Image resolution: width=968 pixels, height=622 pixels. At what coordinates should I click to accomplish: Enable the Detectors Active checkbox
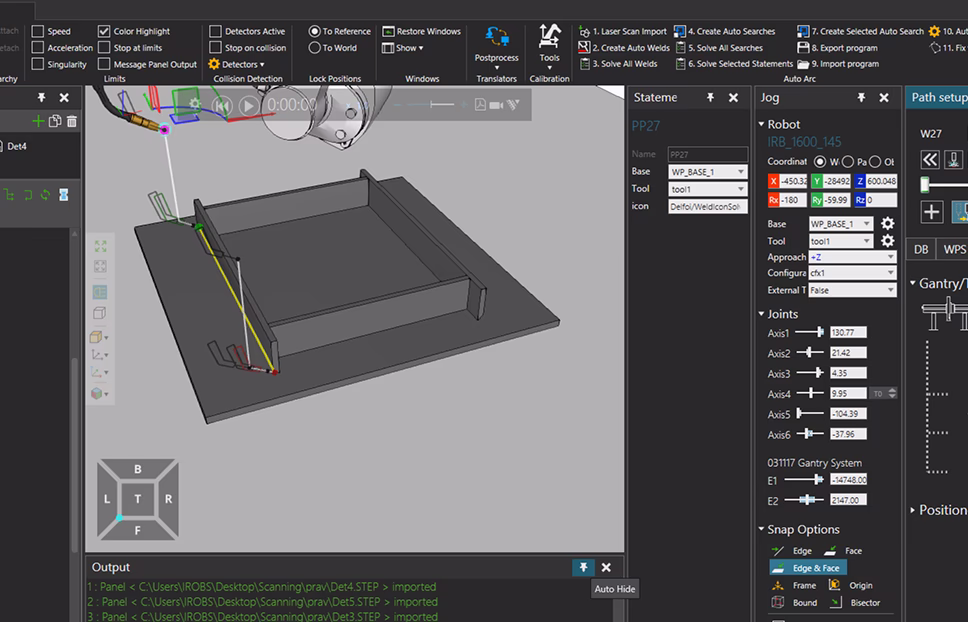[215, 31]
